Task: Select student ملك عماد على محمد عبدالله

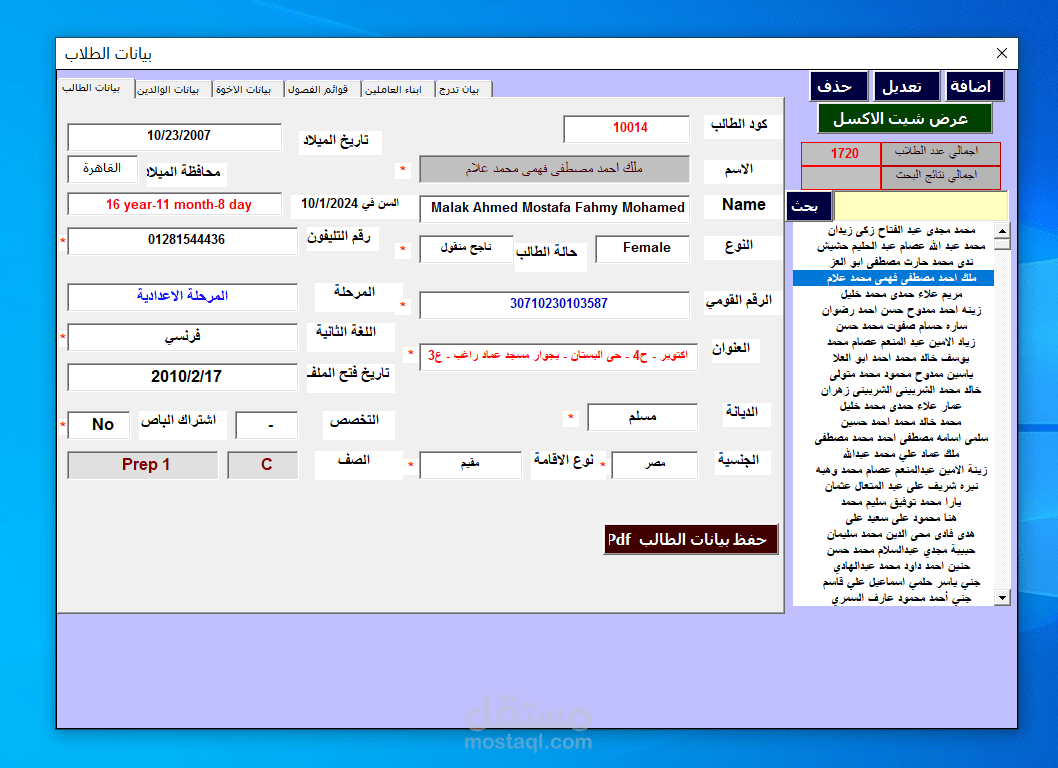Action: click(893, 454)
